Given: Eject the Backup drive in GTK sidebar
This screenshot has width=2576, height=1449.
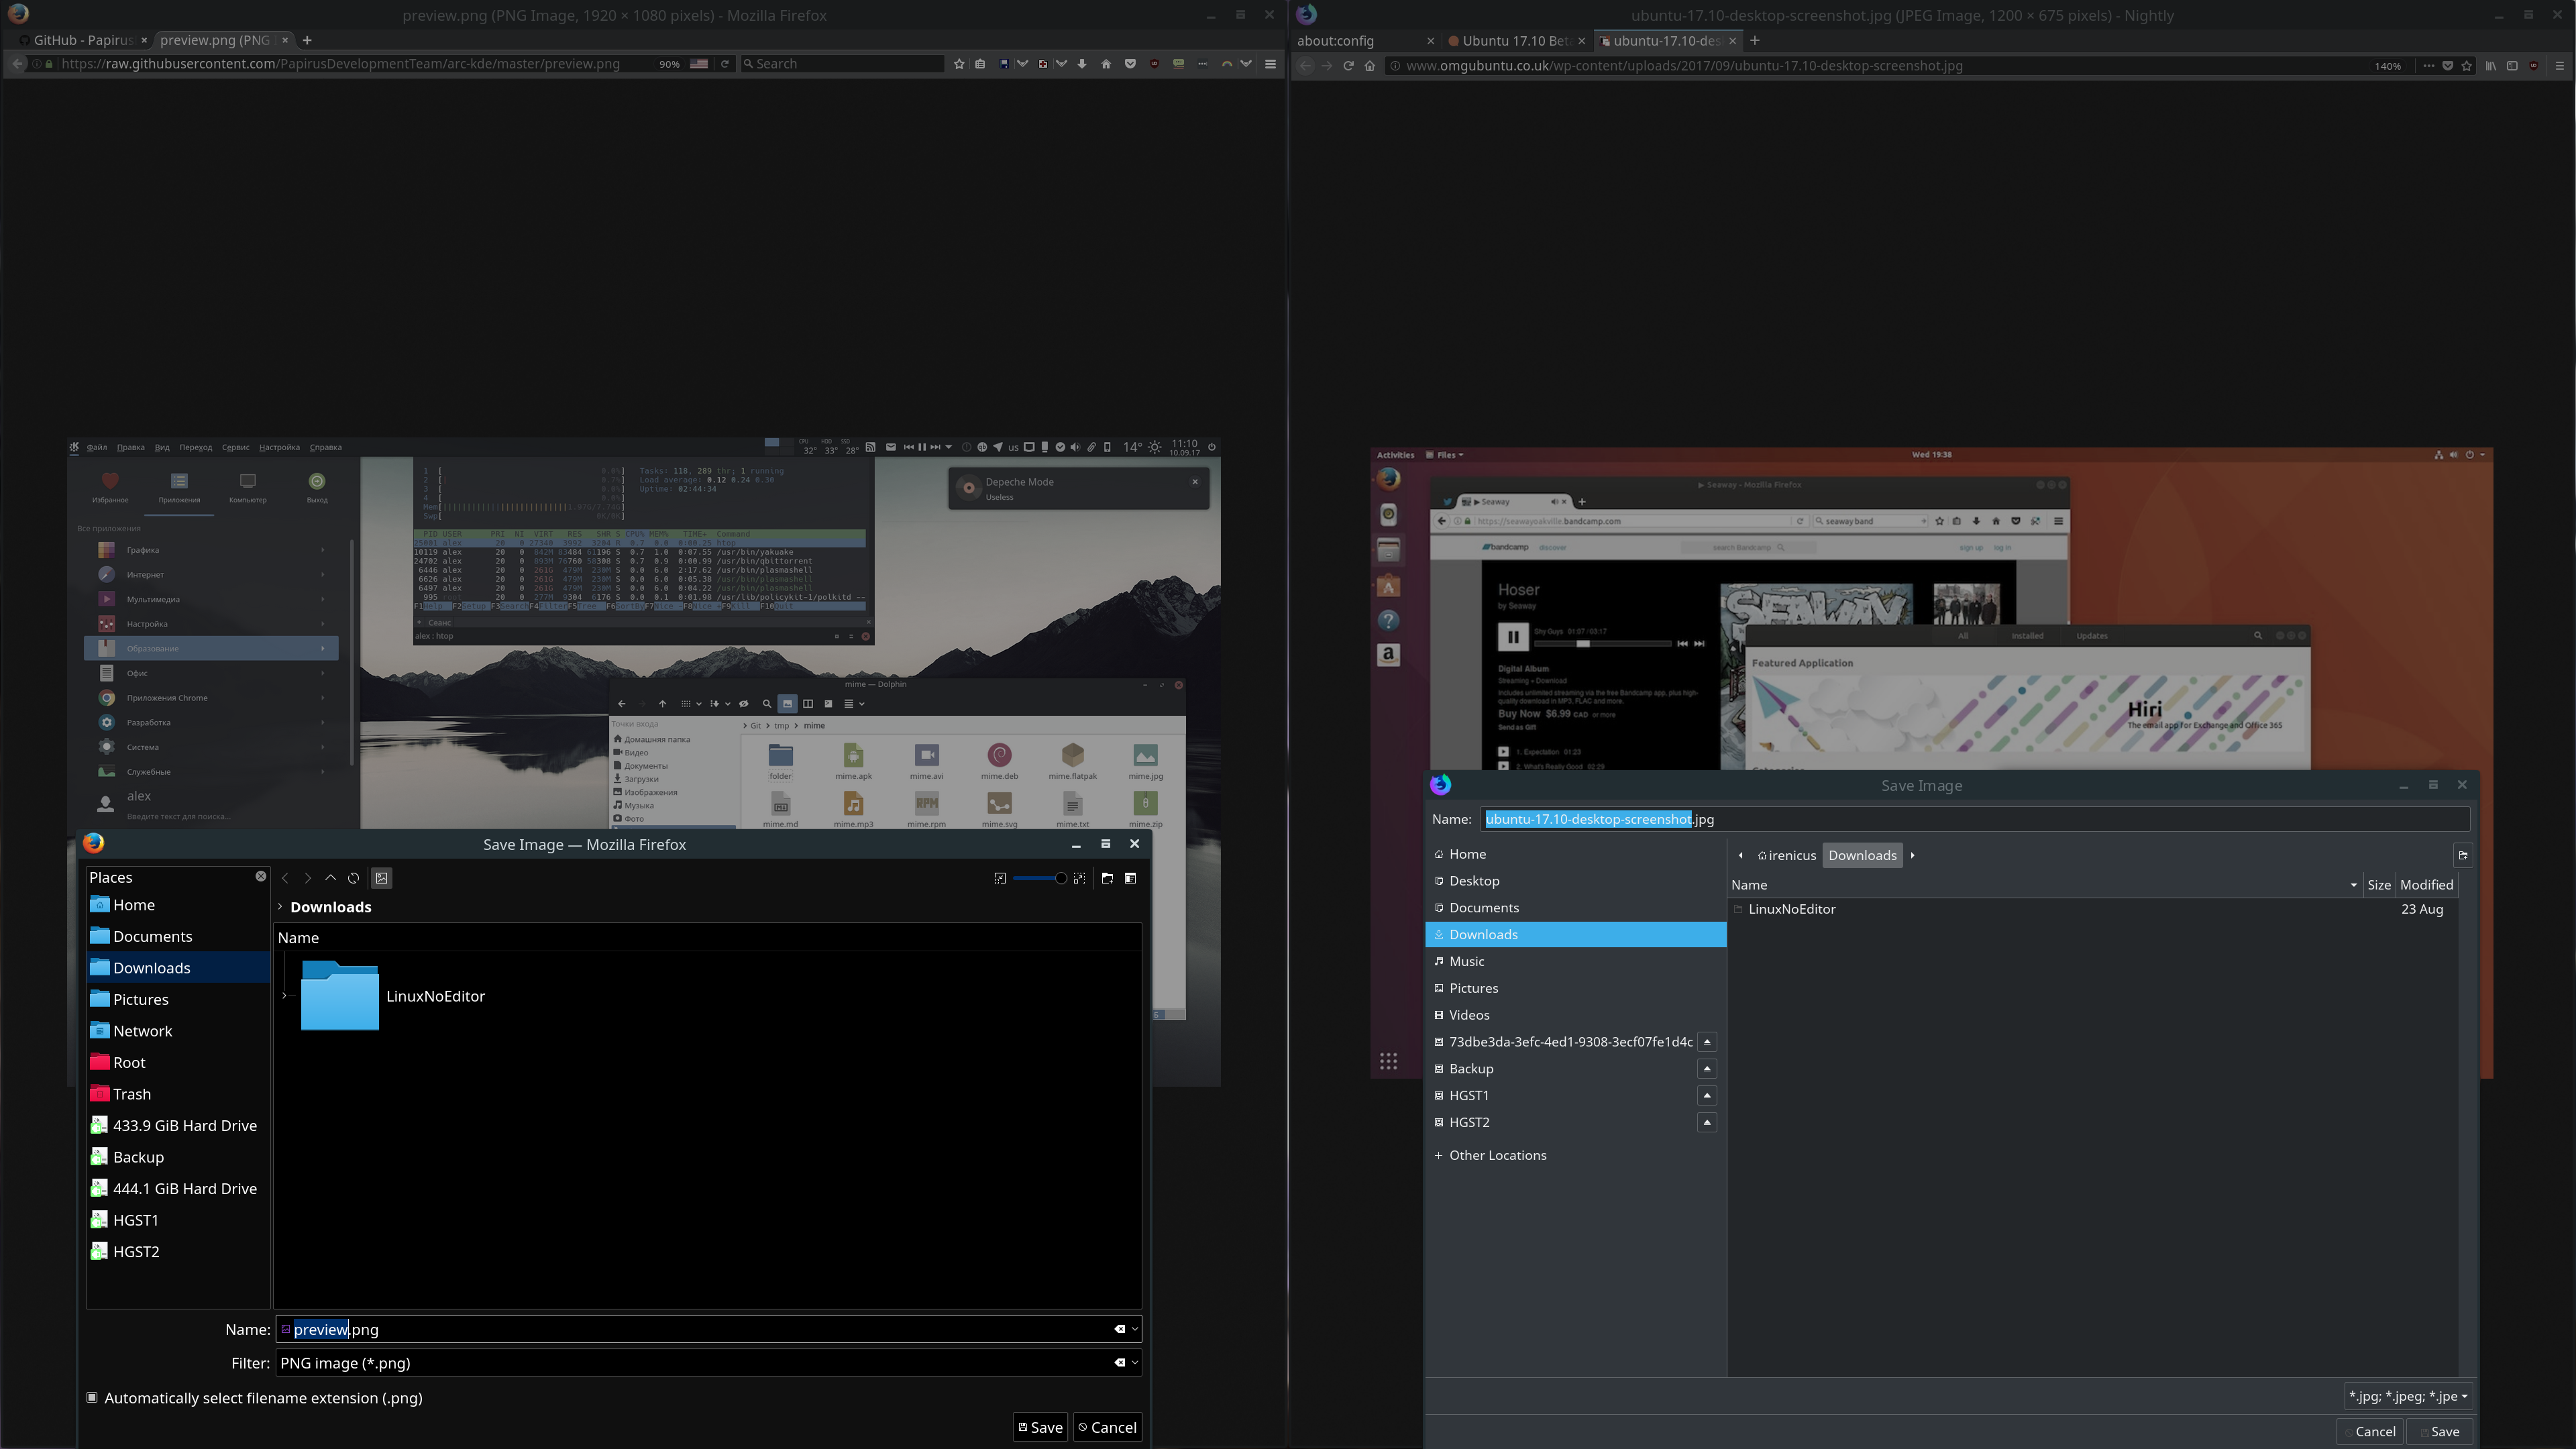Looking at the screenshot, I should pyautogui.click(x=1707, y=1069).
